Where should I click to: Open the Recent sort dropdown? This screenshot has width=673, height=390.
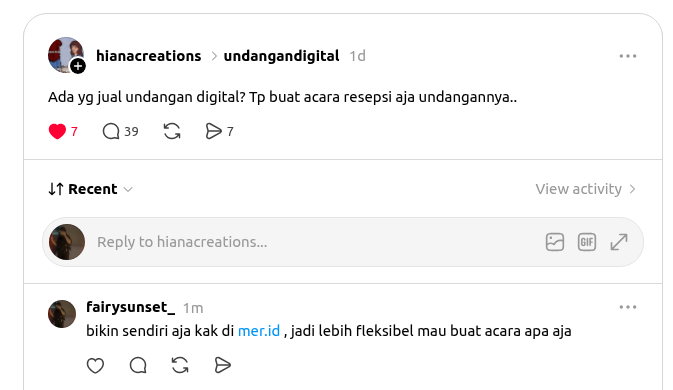(91, 189)
